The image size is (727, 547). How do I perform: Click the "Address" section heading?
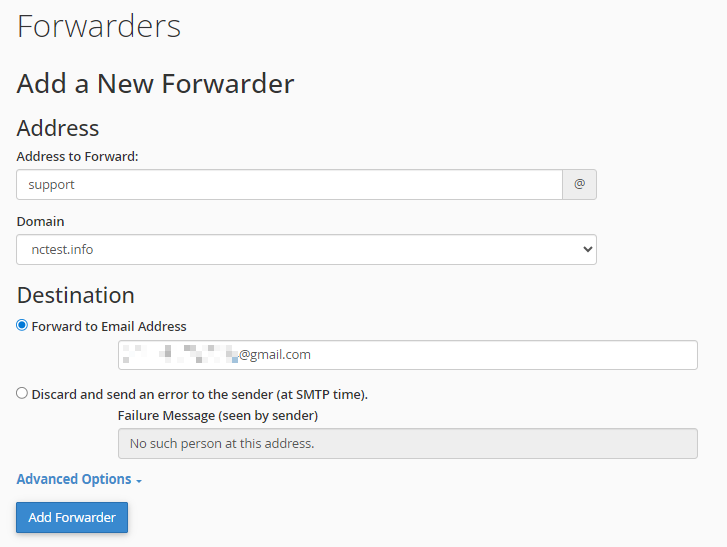coord(58,128)
